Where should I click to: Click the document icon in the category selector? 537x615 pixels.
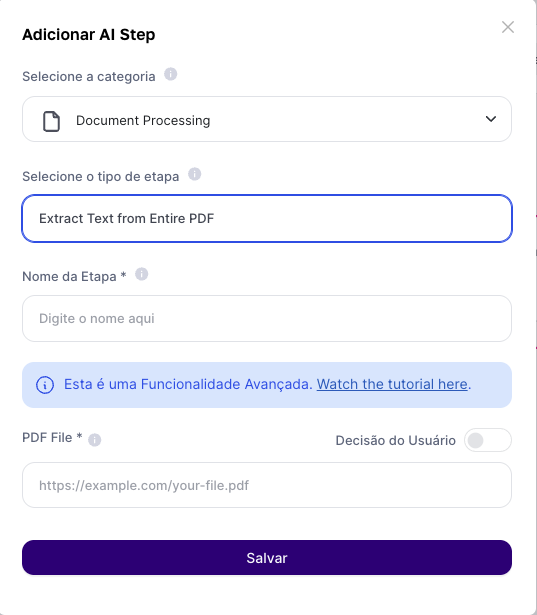click(x=51, y=121)
